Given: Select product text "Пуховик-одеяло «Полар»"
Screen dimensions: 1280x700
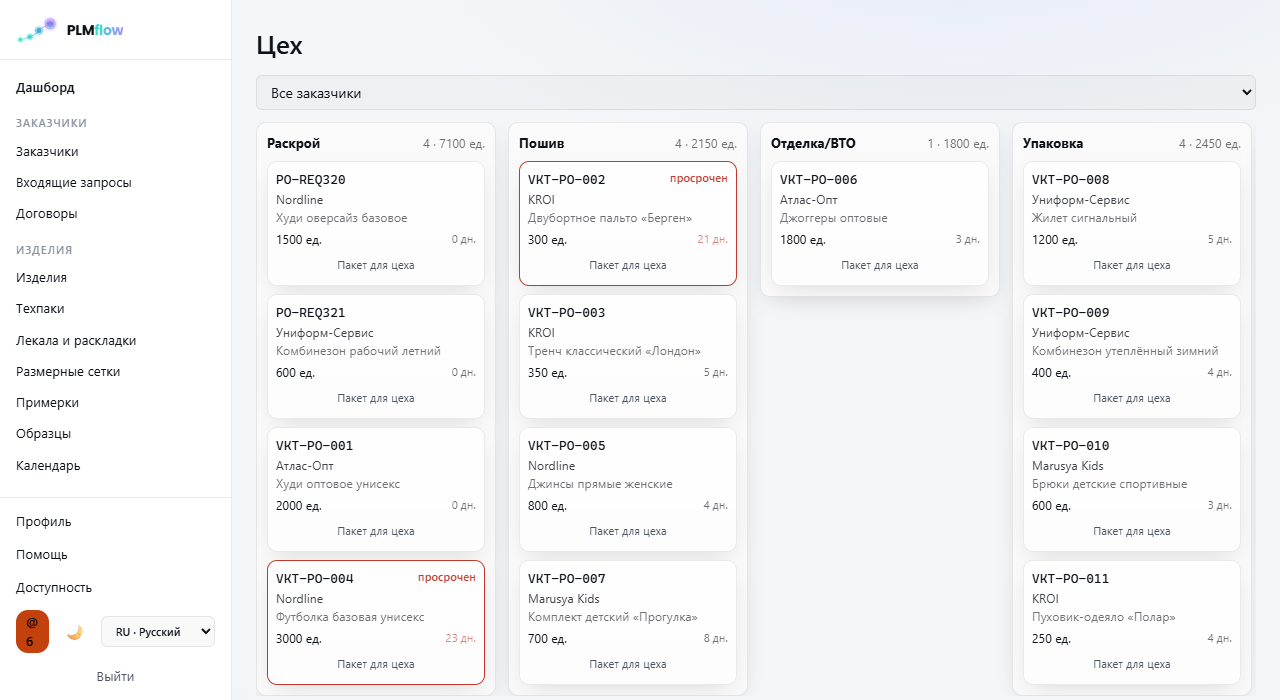Looking at the screenshot, I should pyautogui.click(x=1104, y=617).
